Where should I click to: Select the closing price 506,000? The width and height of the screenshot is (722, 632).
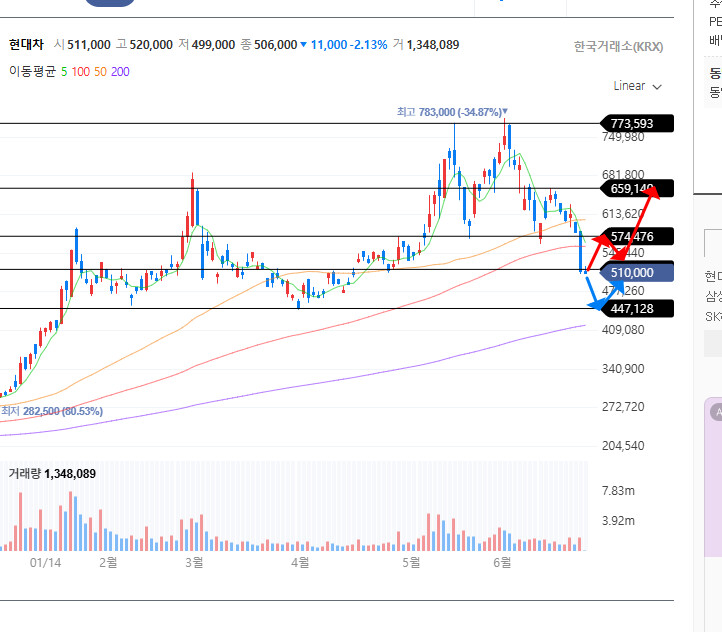point(275,45)
